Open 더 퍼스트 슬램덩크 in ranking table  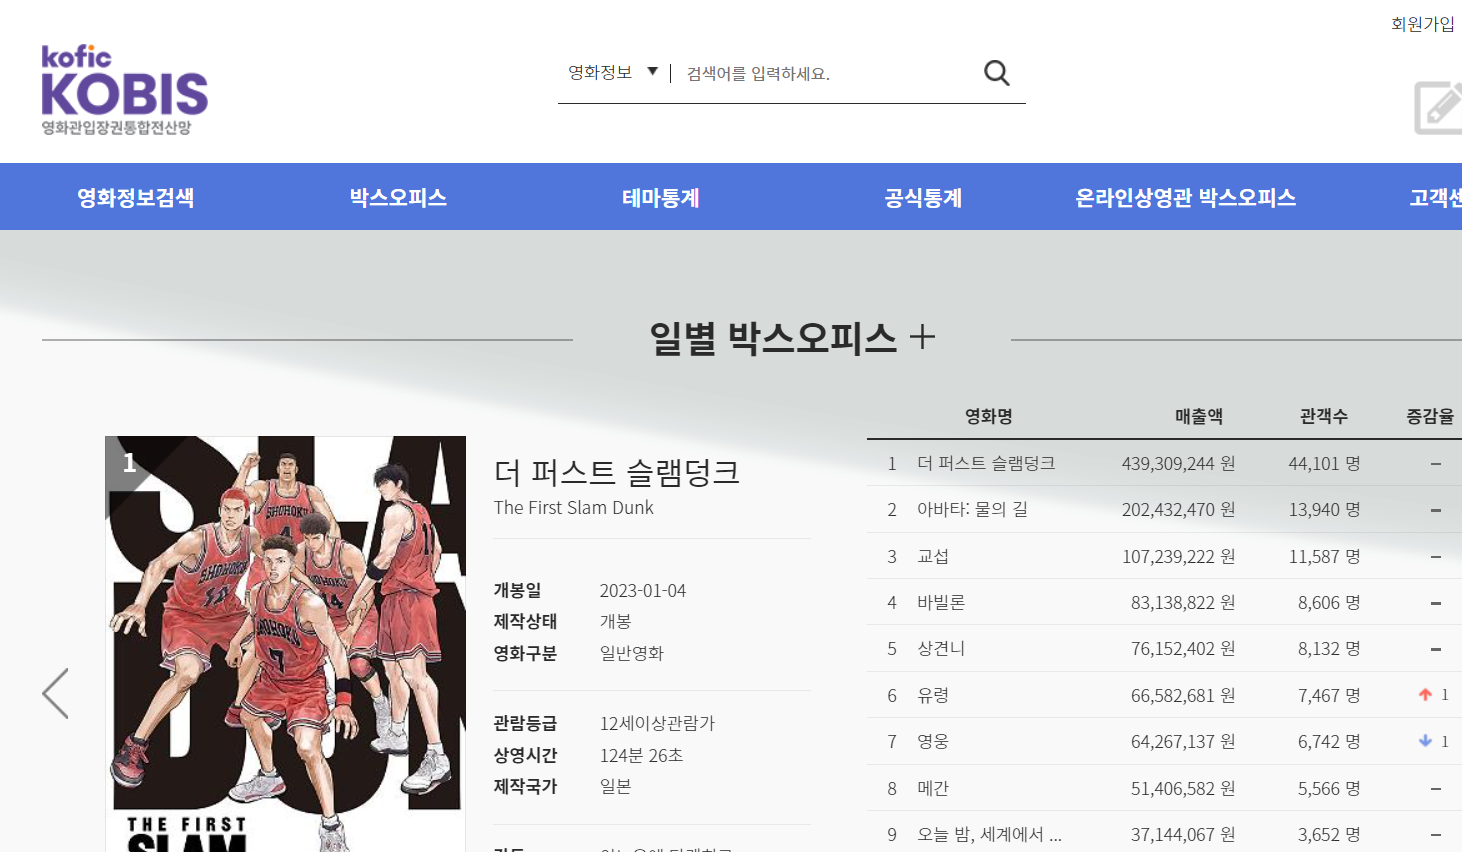click(986, 463)
